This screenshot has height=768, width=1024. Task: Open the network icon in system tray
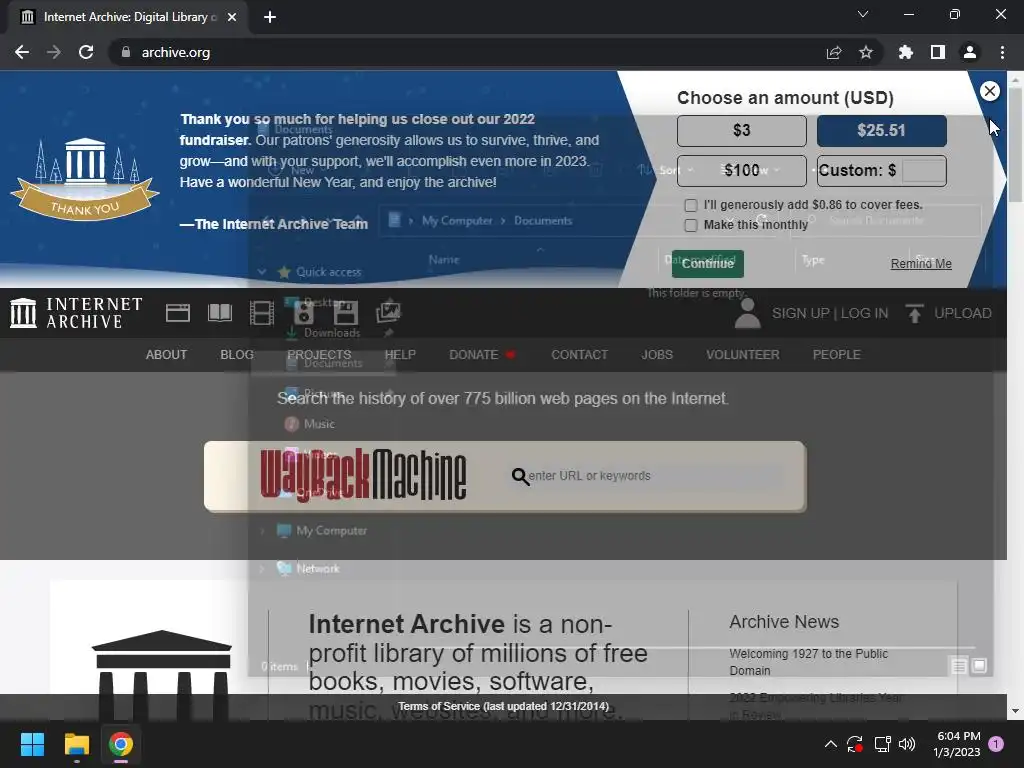882,744
